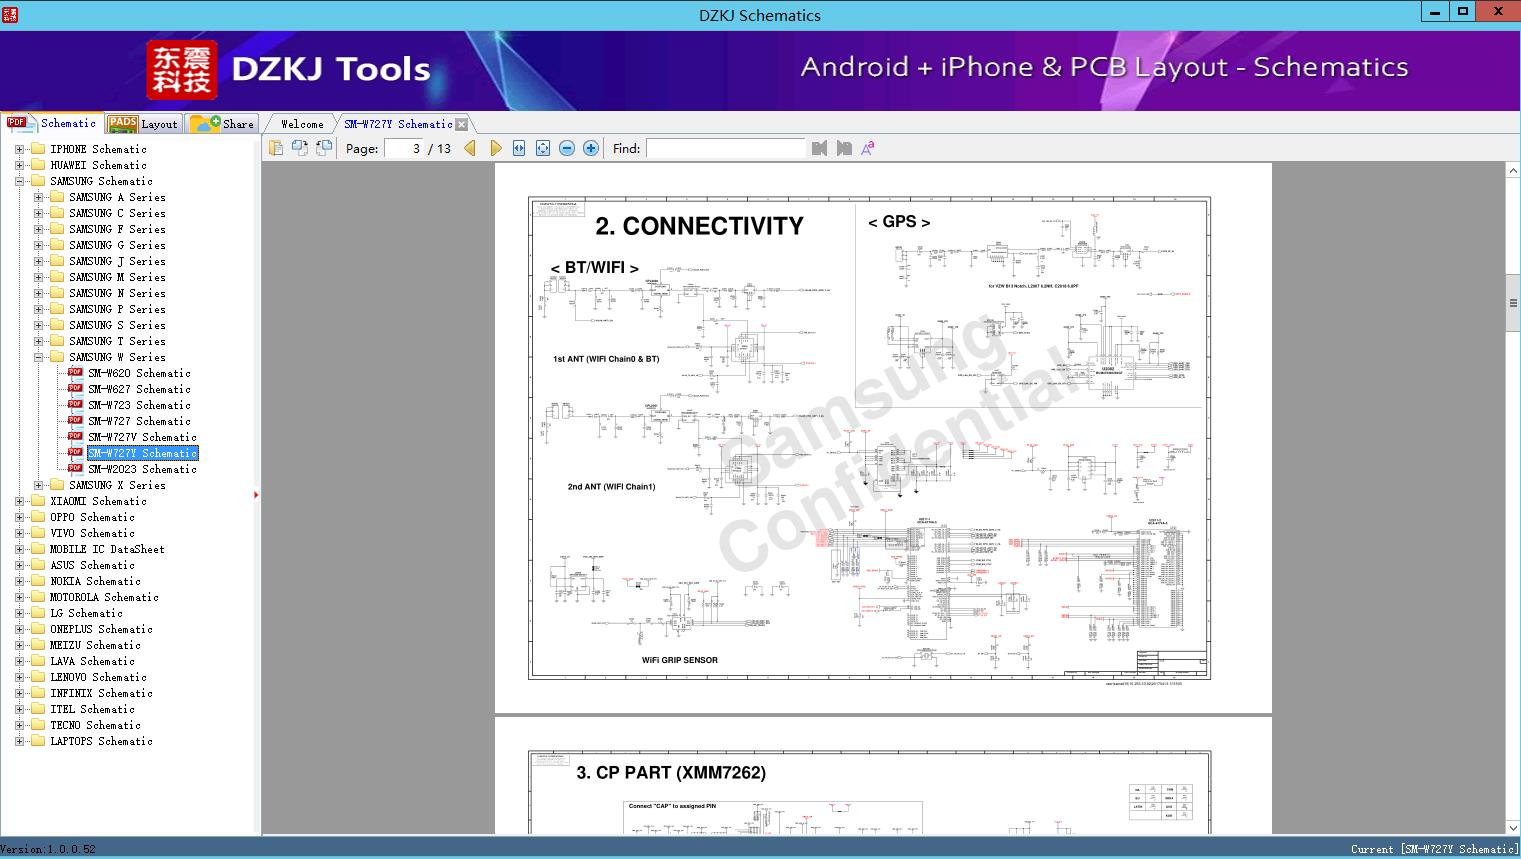The image size is (1521, 859).
Task: Collapse the SAMSUNG Schematic folder
Action: 19,181
